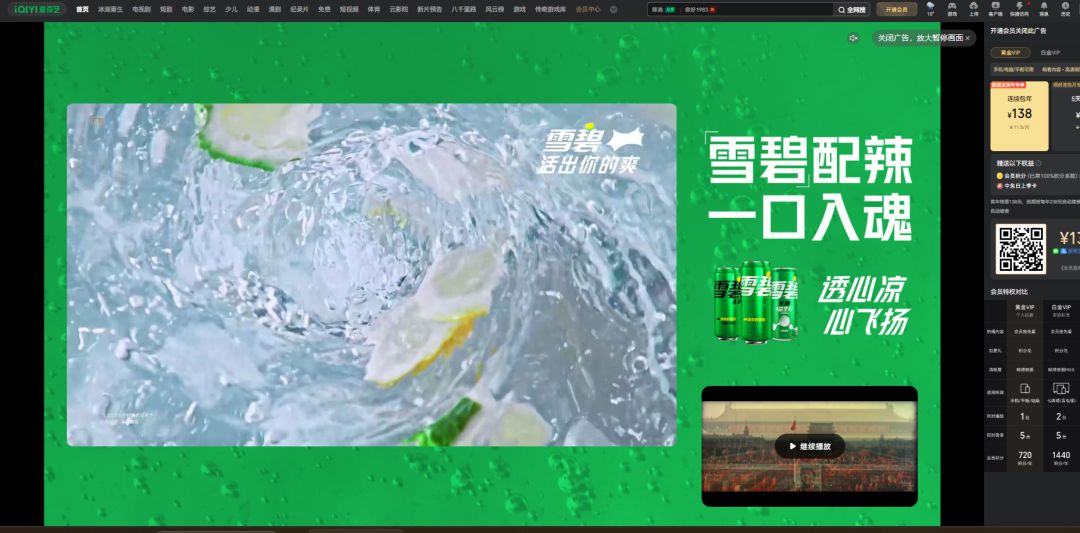This screenshot has height=533, width=1080.
Task: Click the membership payment QR code
Action: (x=1020, y=249)
